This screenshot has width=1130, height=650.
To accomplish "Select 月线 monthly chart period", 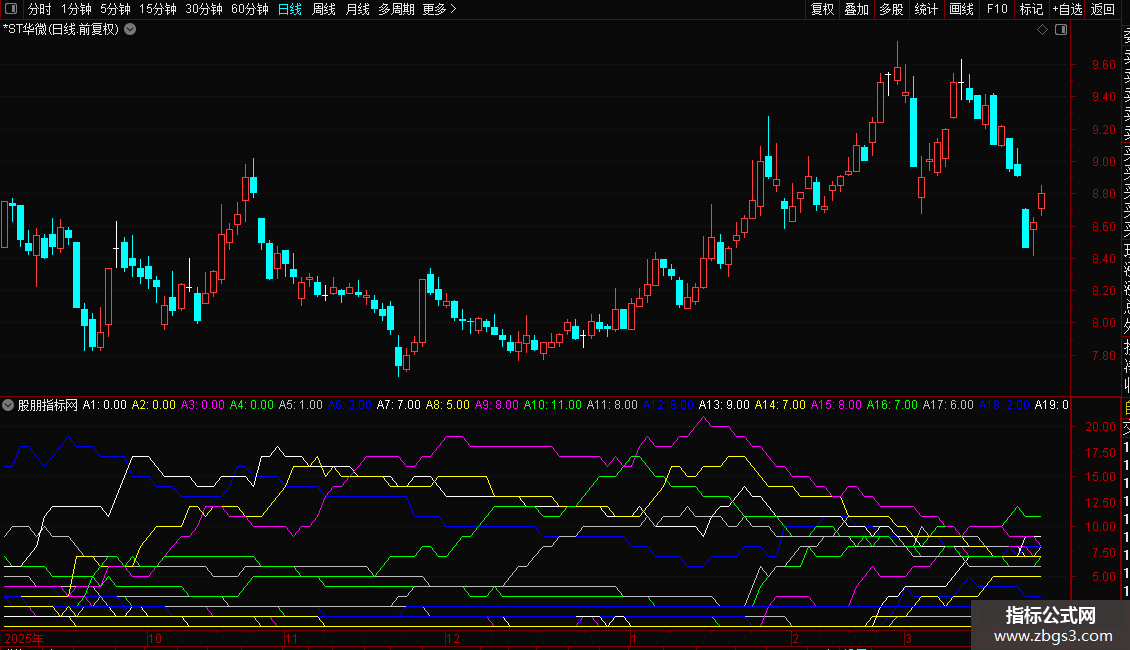I will (x=357, y=10).
